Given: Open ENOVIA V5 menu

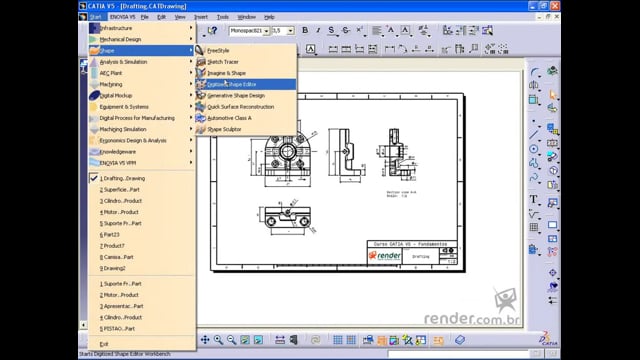Looking at the screenshot, I should coord(122,17).
